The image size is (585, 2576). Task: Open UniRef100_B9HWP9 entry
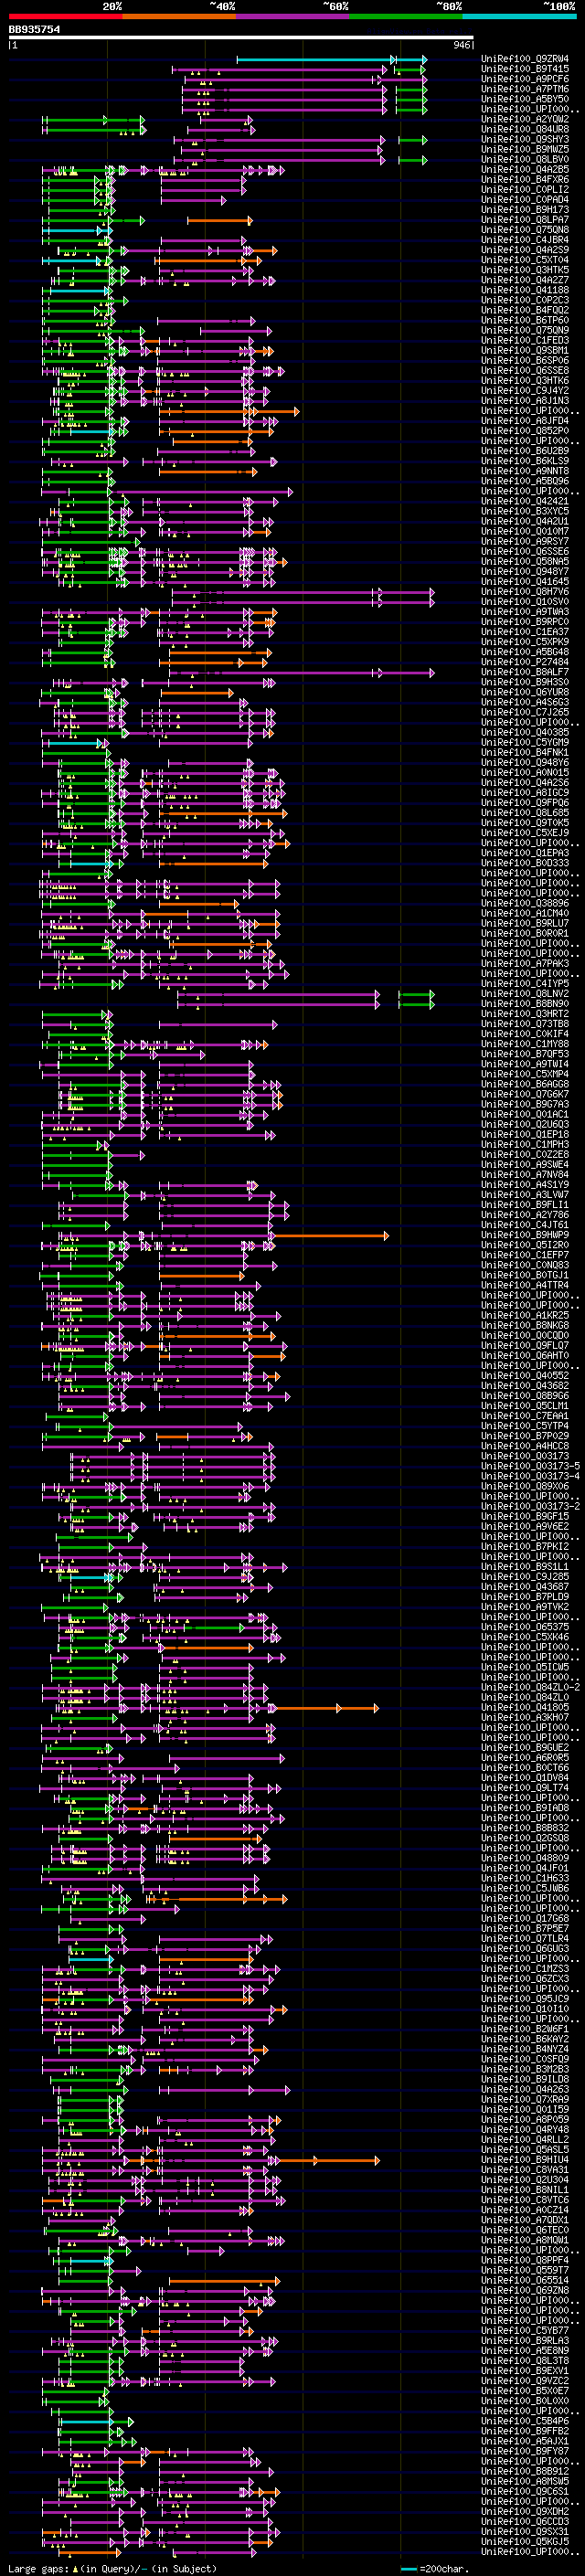click(525, 1235)
